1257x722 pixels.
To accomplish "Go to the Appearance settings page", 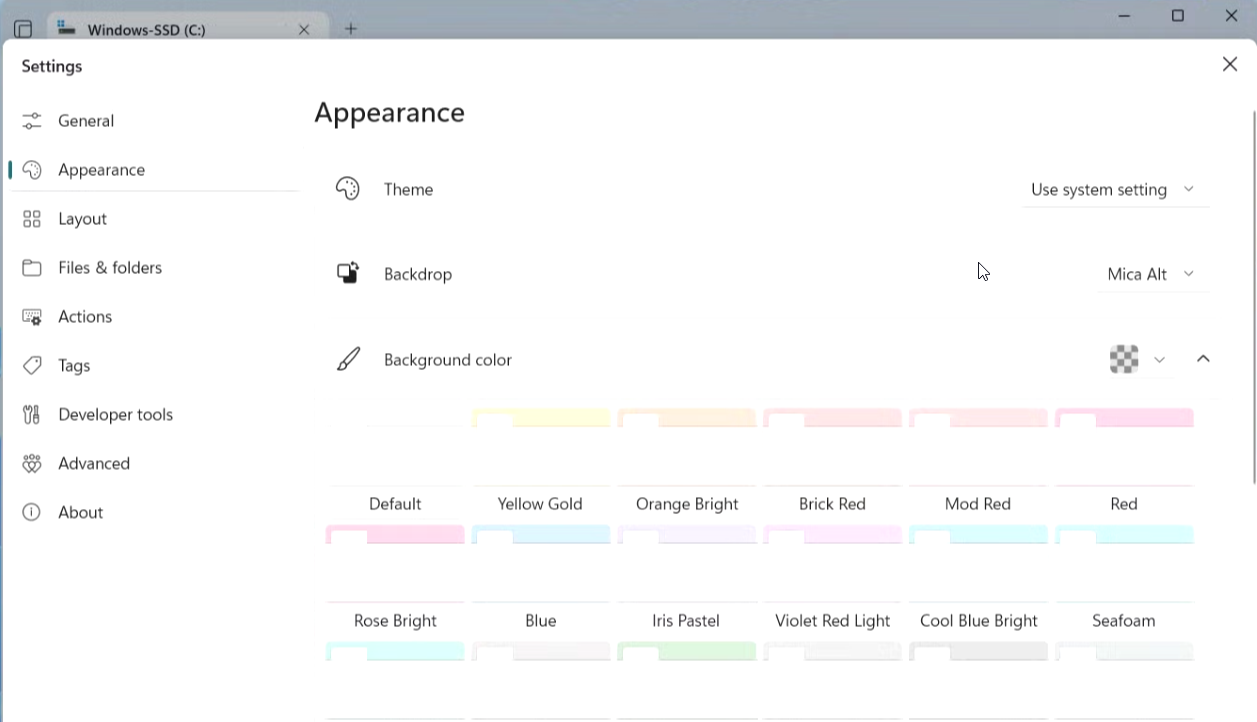I will [x=101, y=170].
